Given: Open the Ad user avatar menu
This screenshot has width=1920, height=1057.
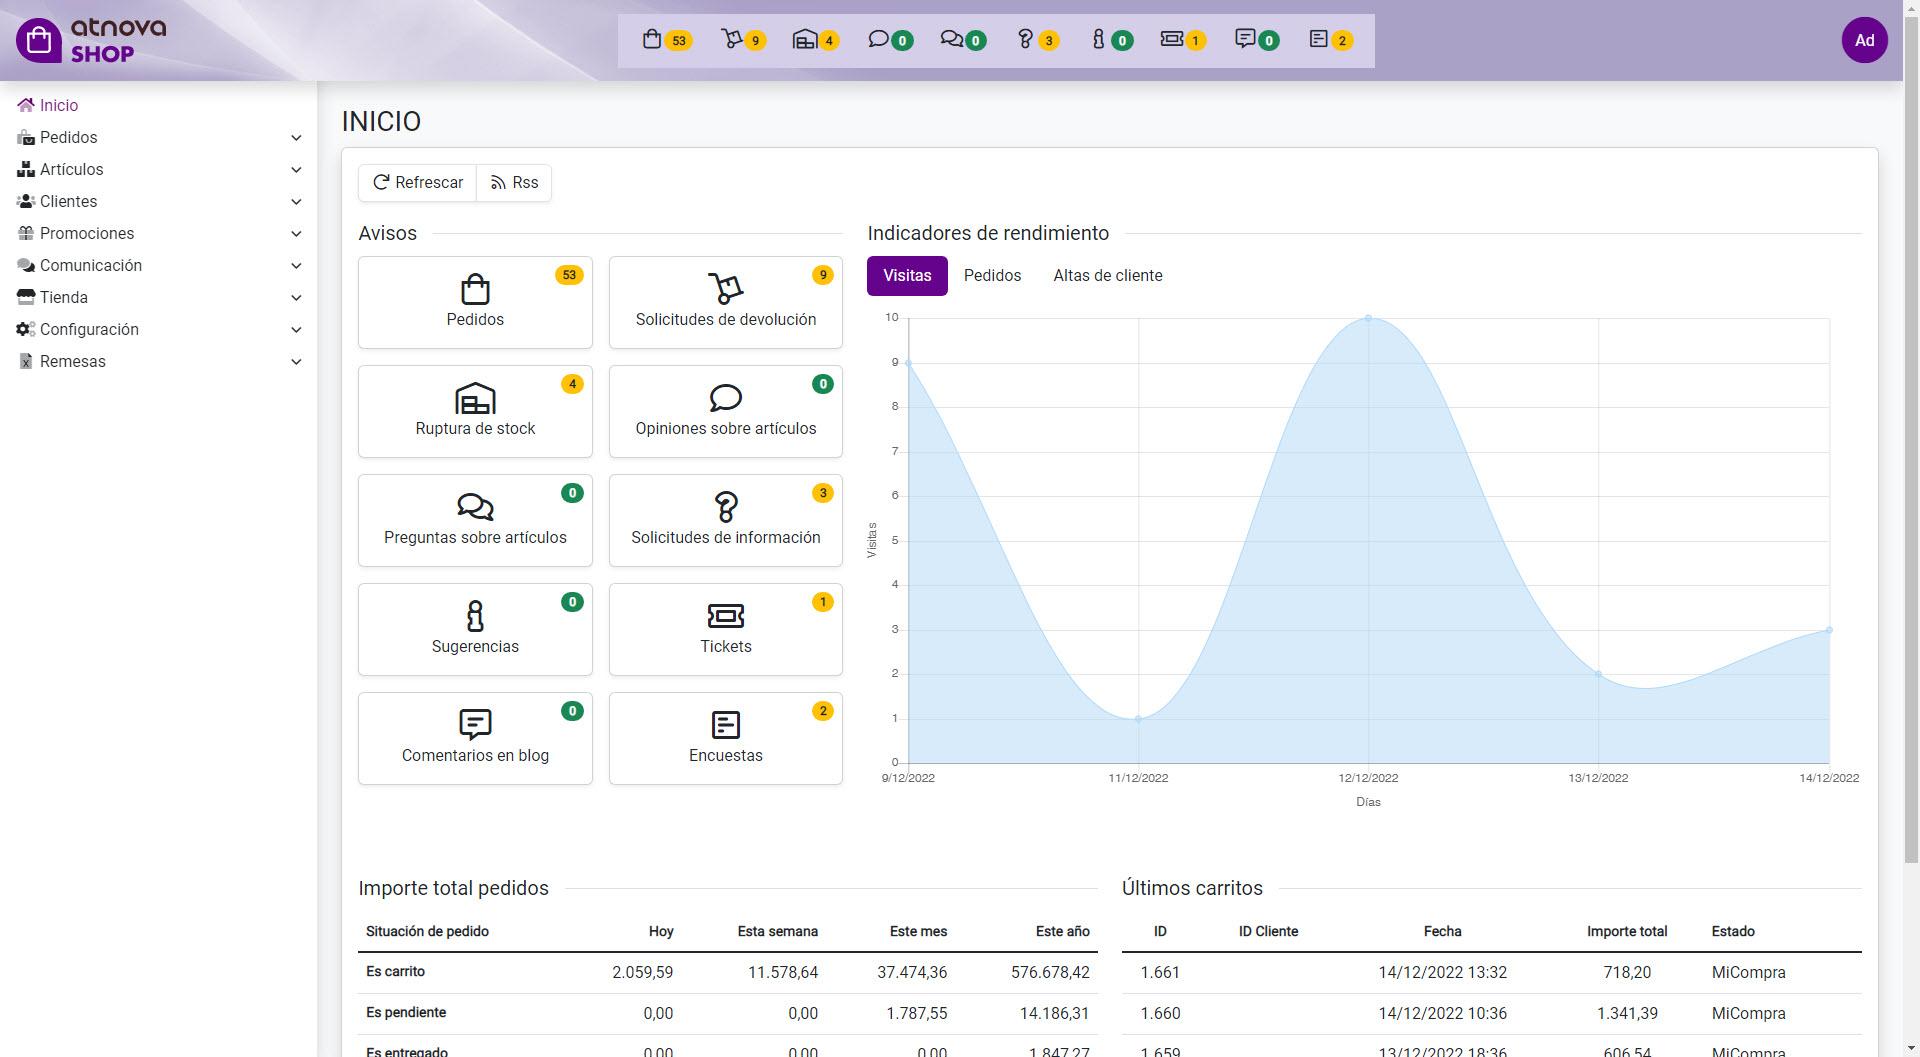Looking at the screenshot, I should pos(1864,40).
